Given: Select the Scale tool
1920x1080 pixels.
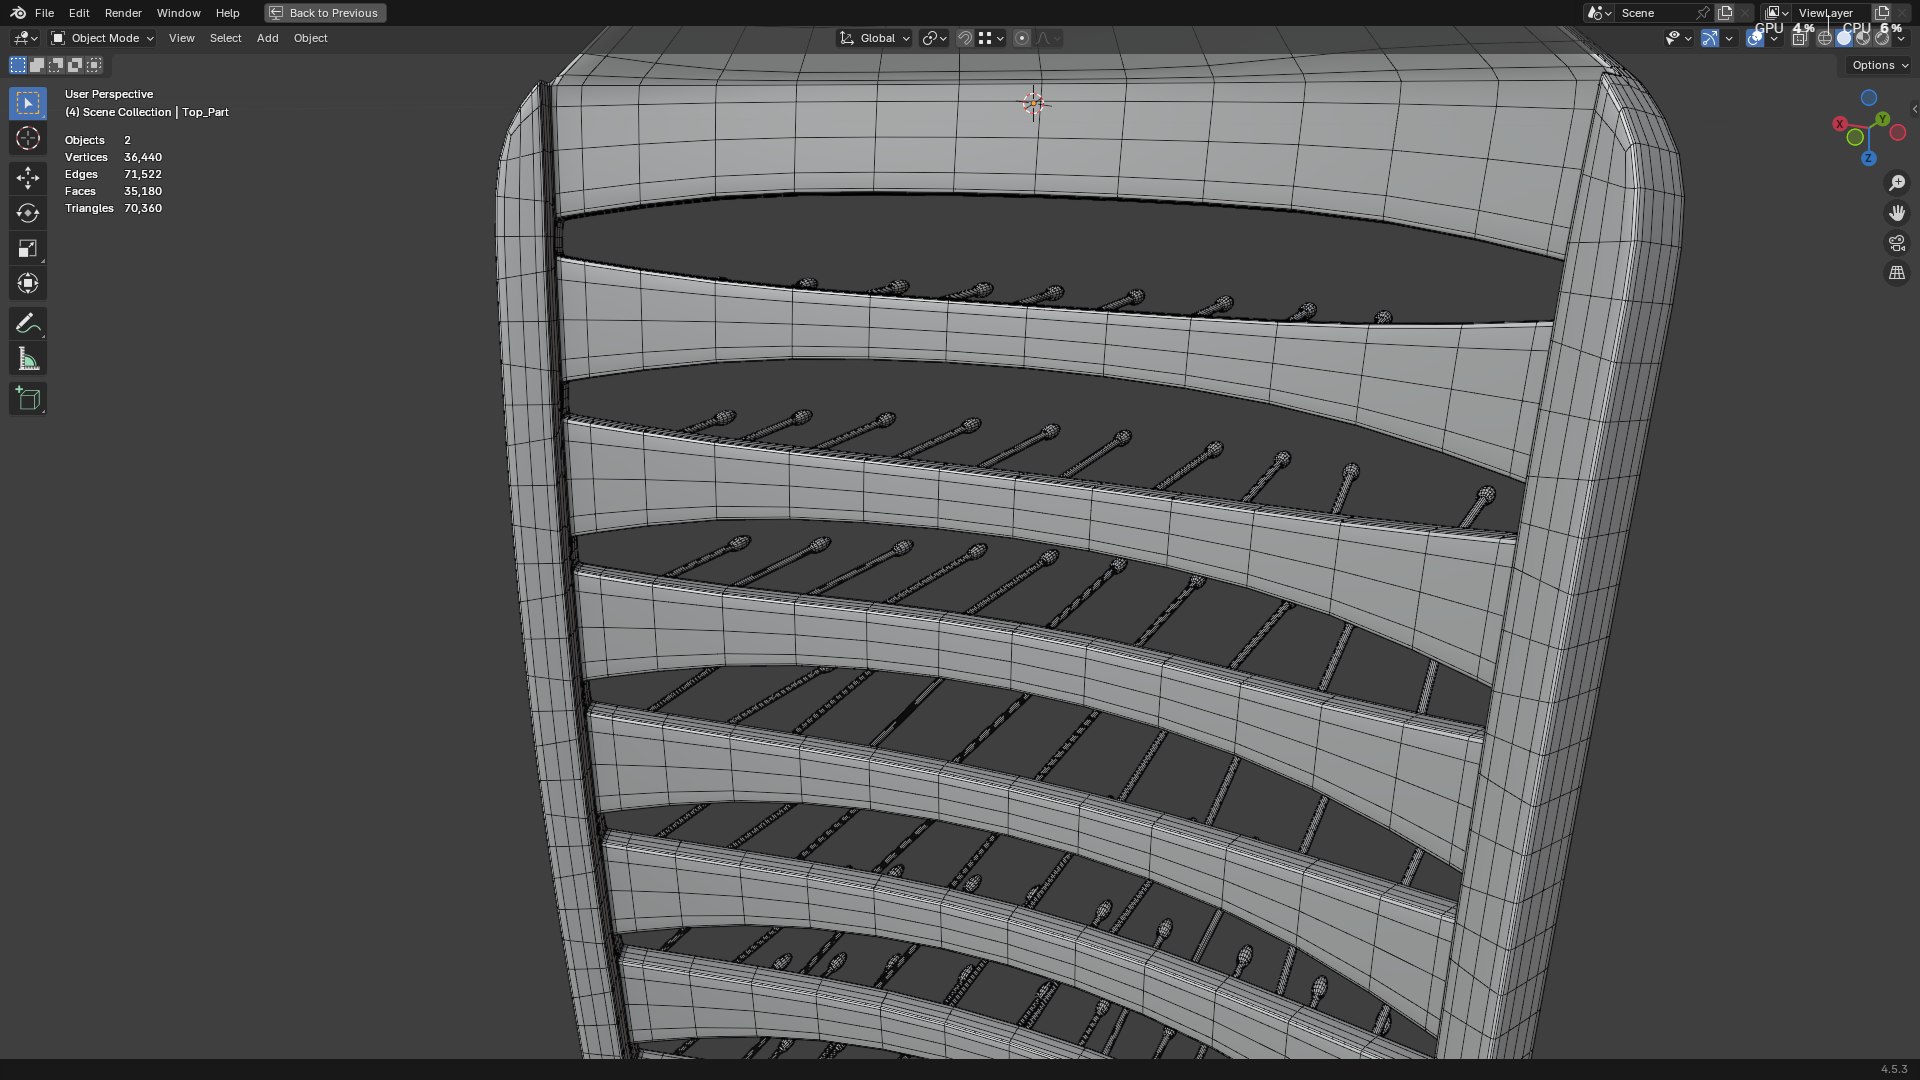Looking at the screenshot, I should click(x=28, y=248).
